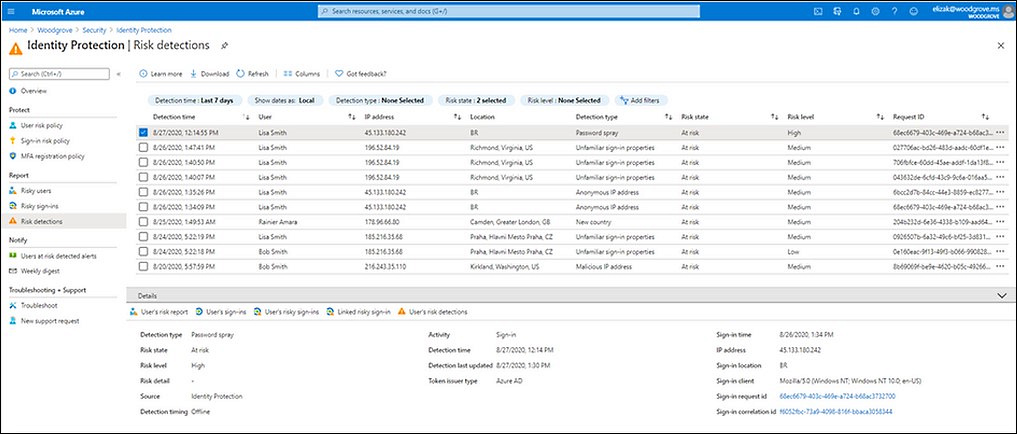Open the Risky sign-ins report
The width and height of the screenshot is (1017, 434).
38,206
